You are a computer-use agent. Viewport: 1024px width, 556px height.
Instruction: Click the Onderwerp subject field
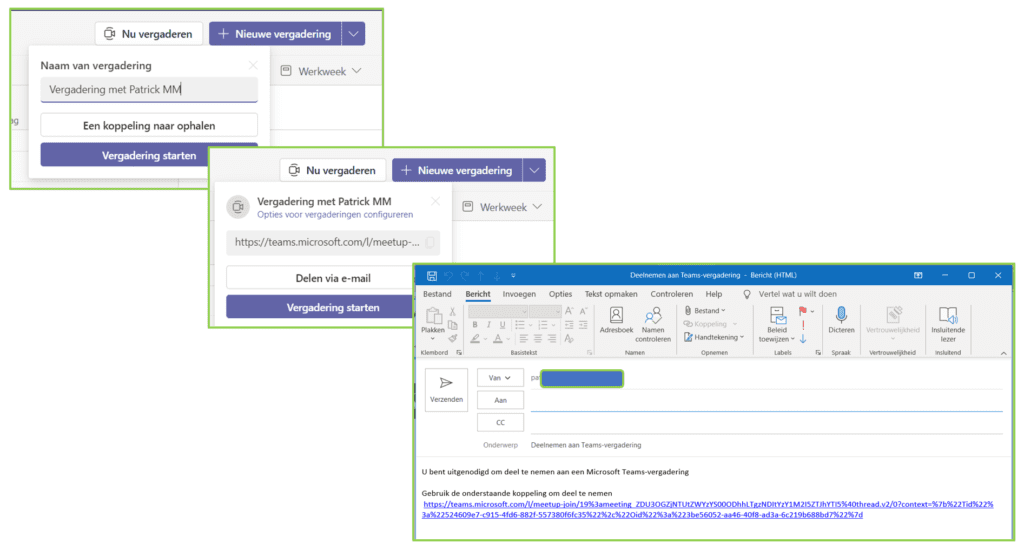pyautogui.click(x=766, y=445)
